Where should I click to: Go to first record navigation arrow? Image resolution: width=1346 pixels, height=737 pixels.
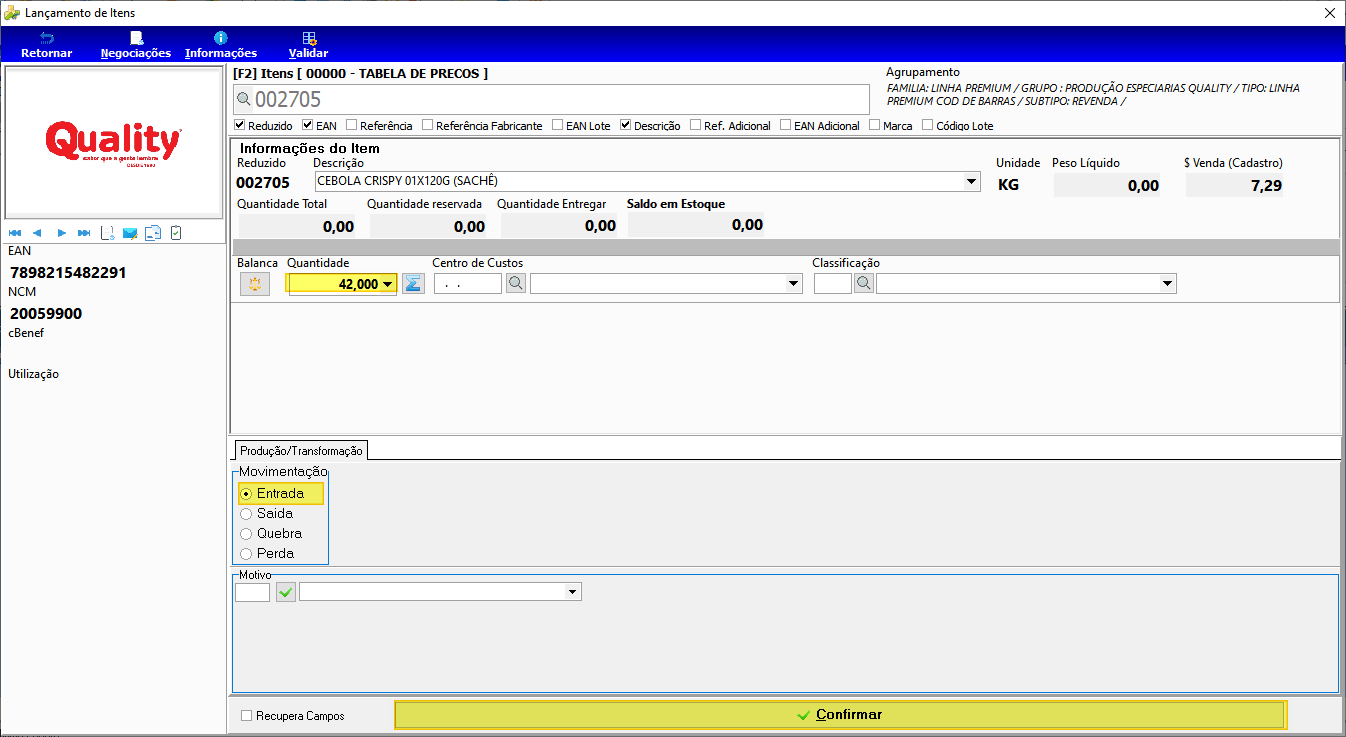[15, 233]
